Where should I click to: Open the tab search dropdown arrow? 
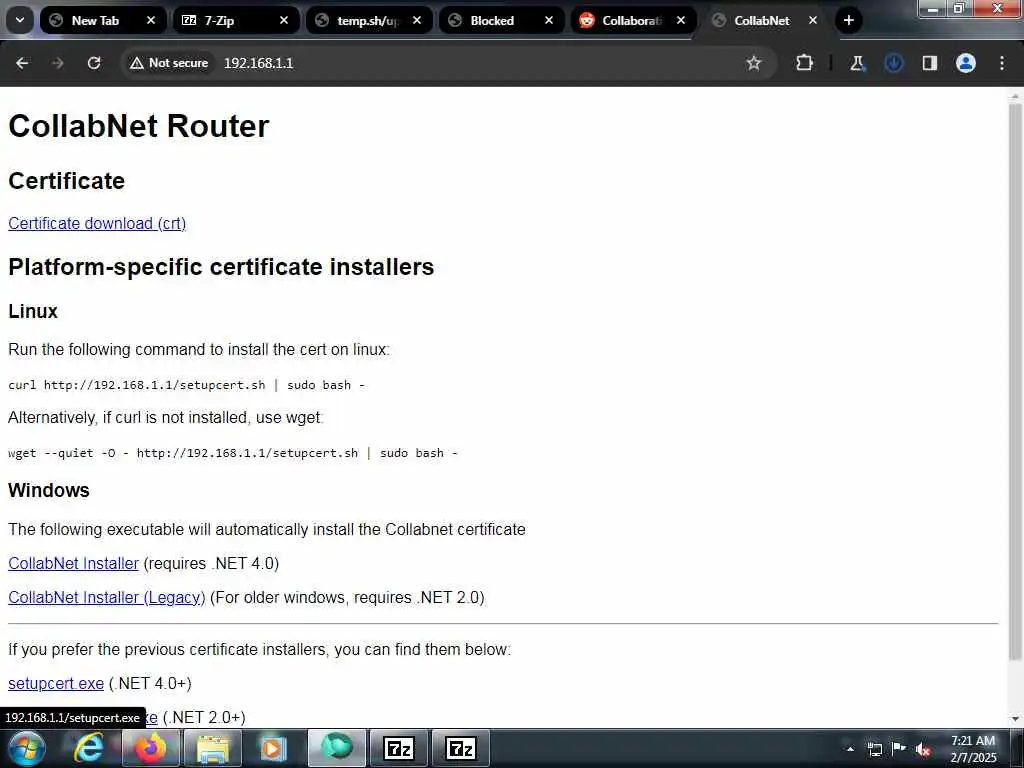(20, 20)
